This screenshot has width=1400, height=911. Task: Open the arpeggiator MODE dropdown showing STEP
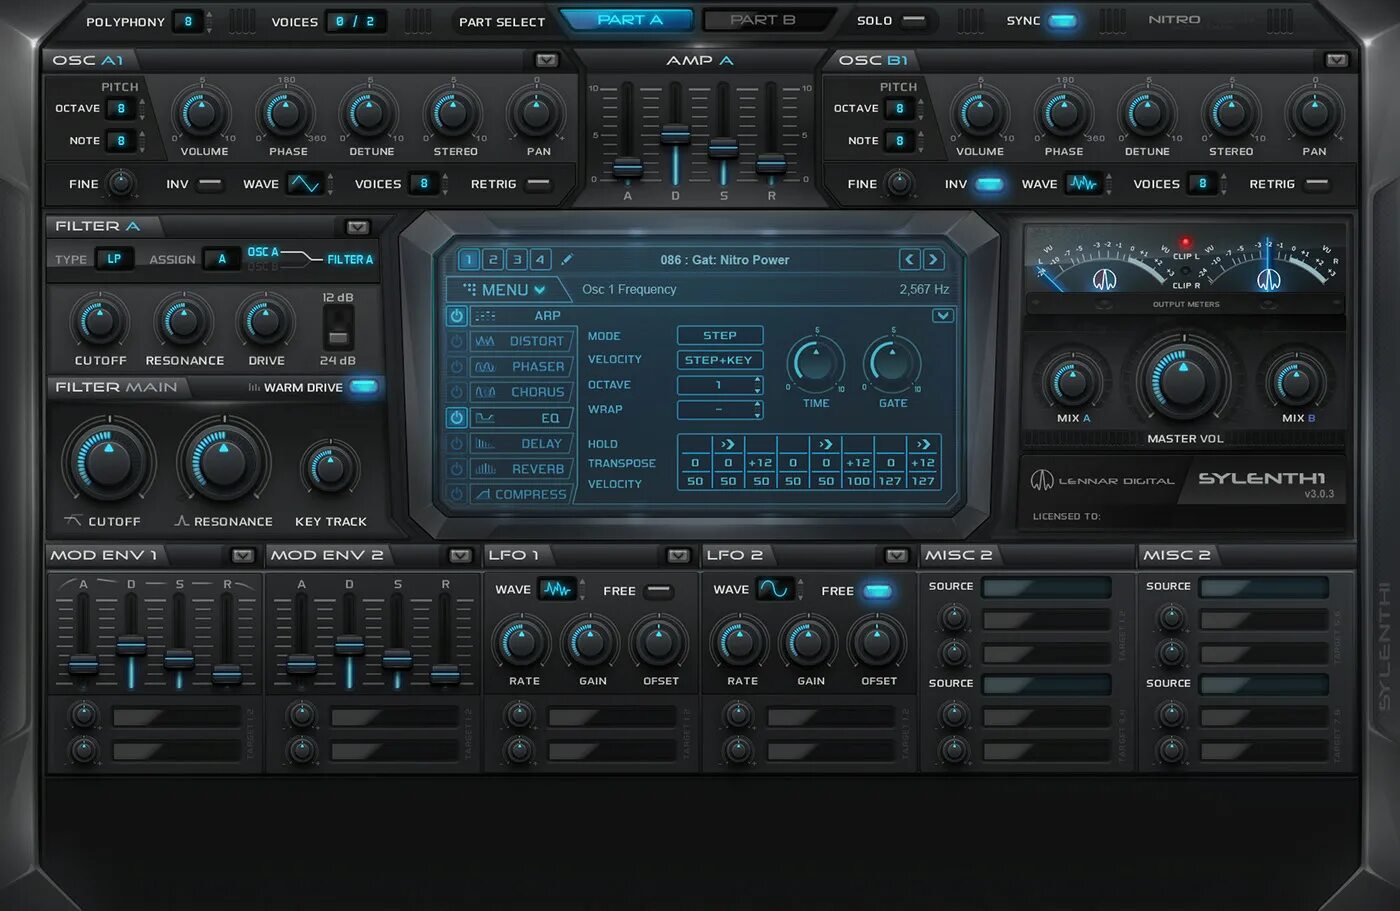719,335
